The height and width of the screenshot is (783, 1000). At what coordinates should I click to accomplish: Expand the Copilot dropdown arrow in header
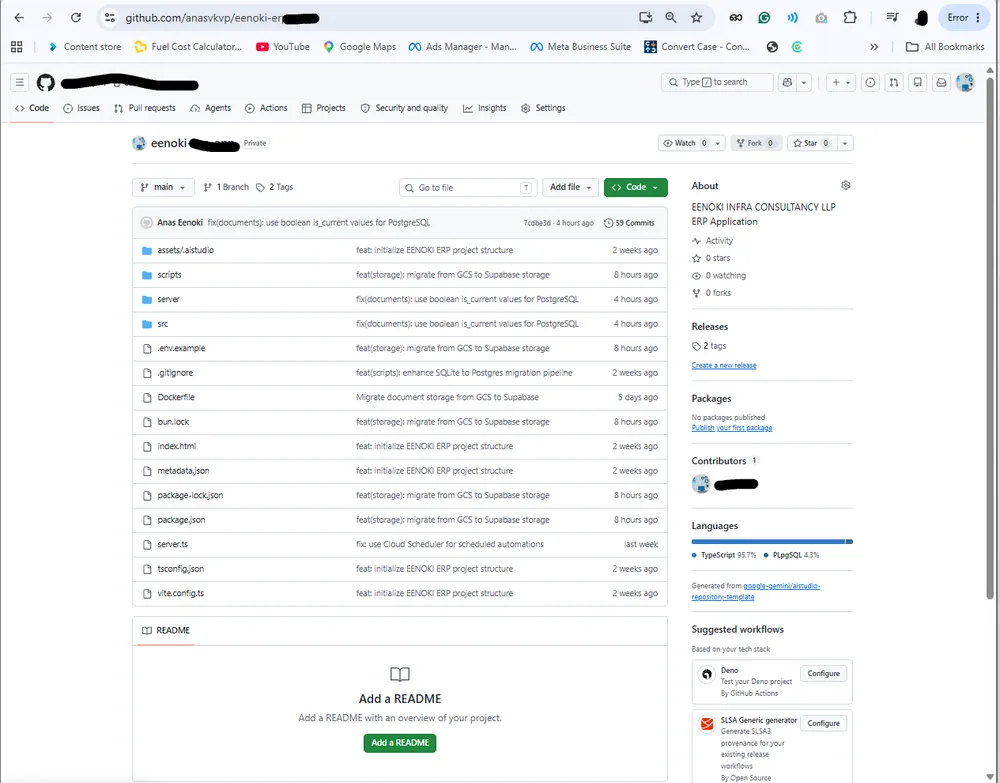point(804,82)
